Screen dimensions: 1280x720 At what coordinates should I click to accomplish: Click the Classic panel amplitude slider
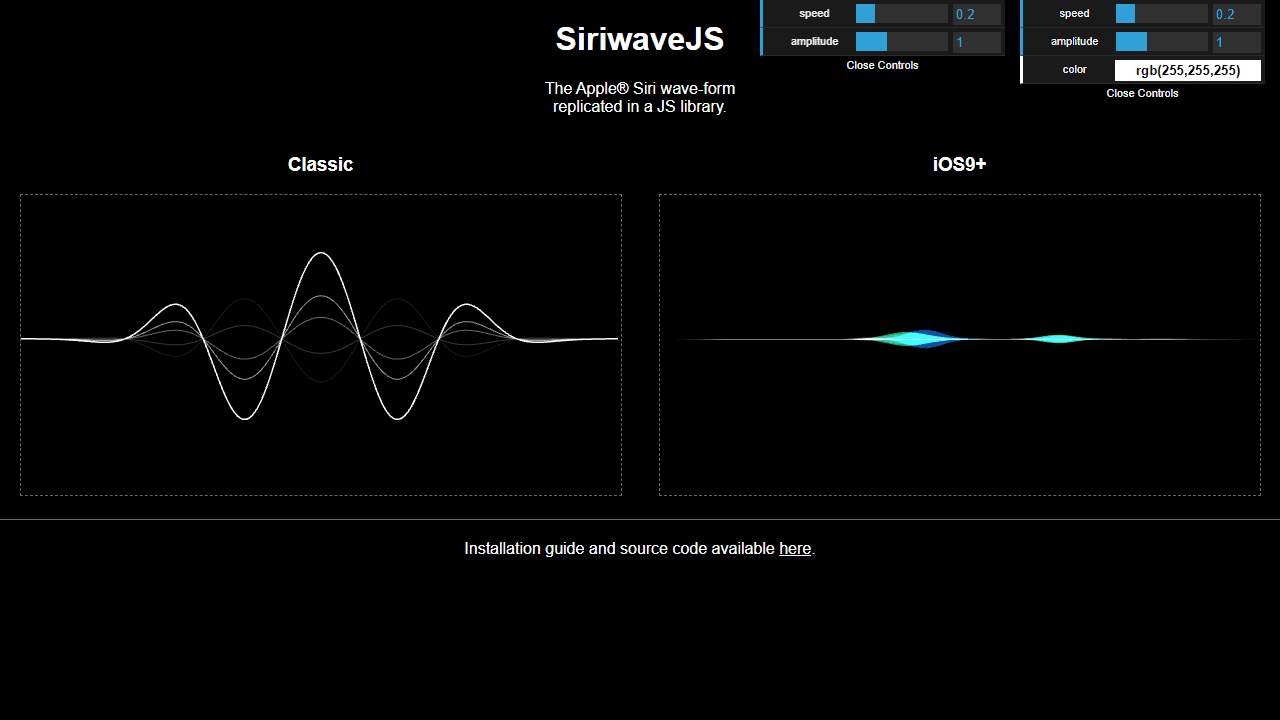[x=901, y=42]
